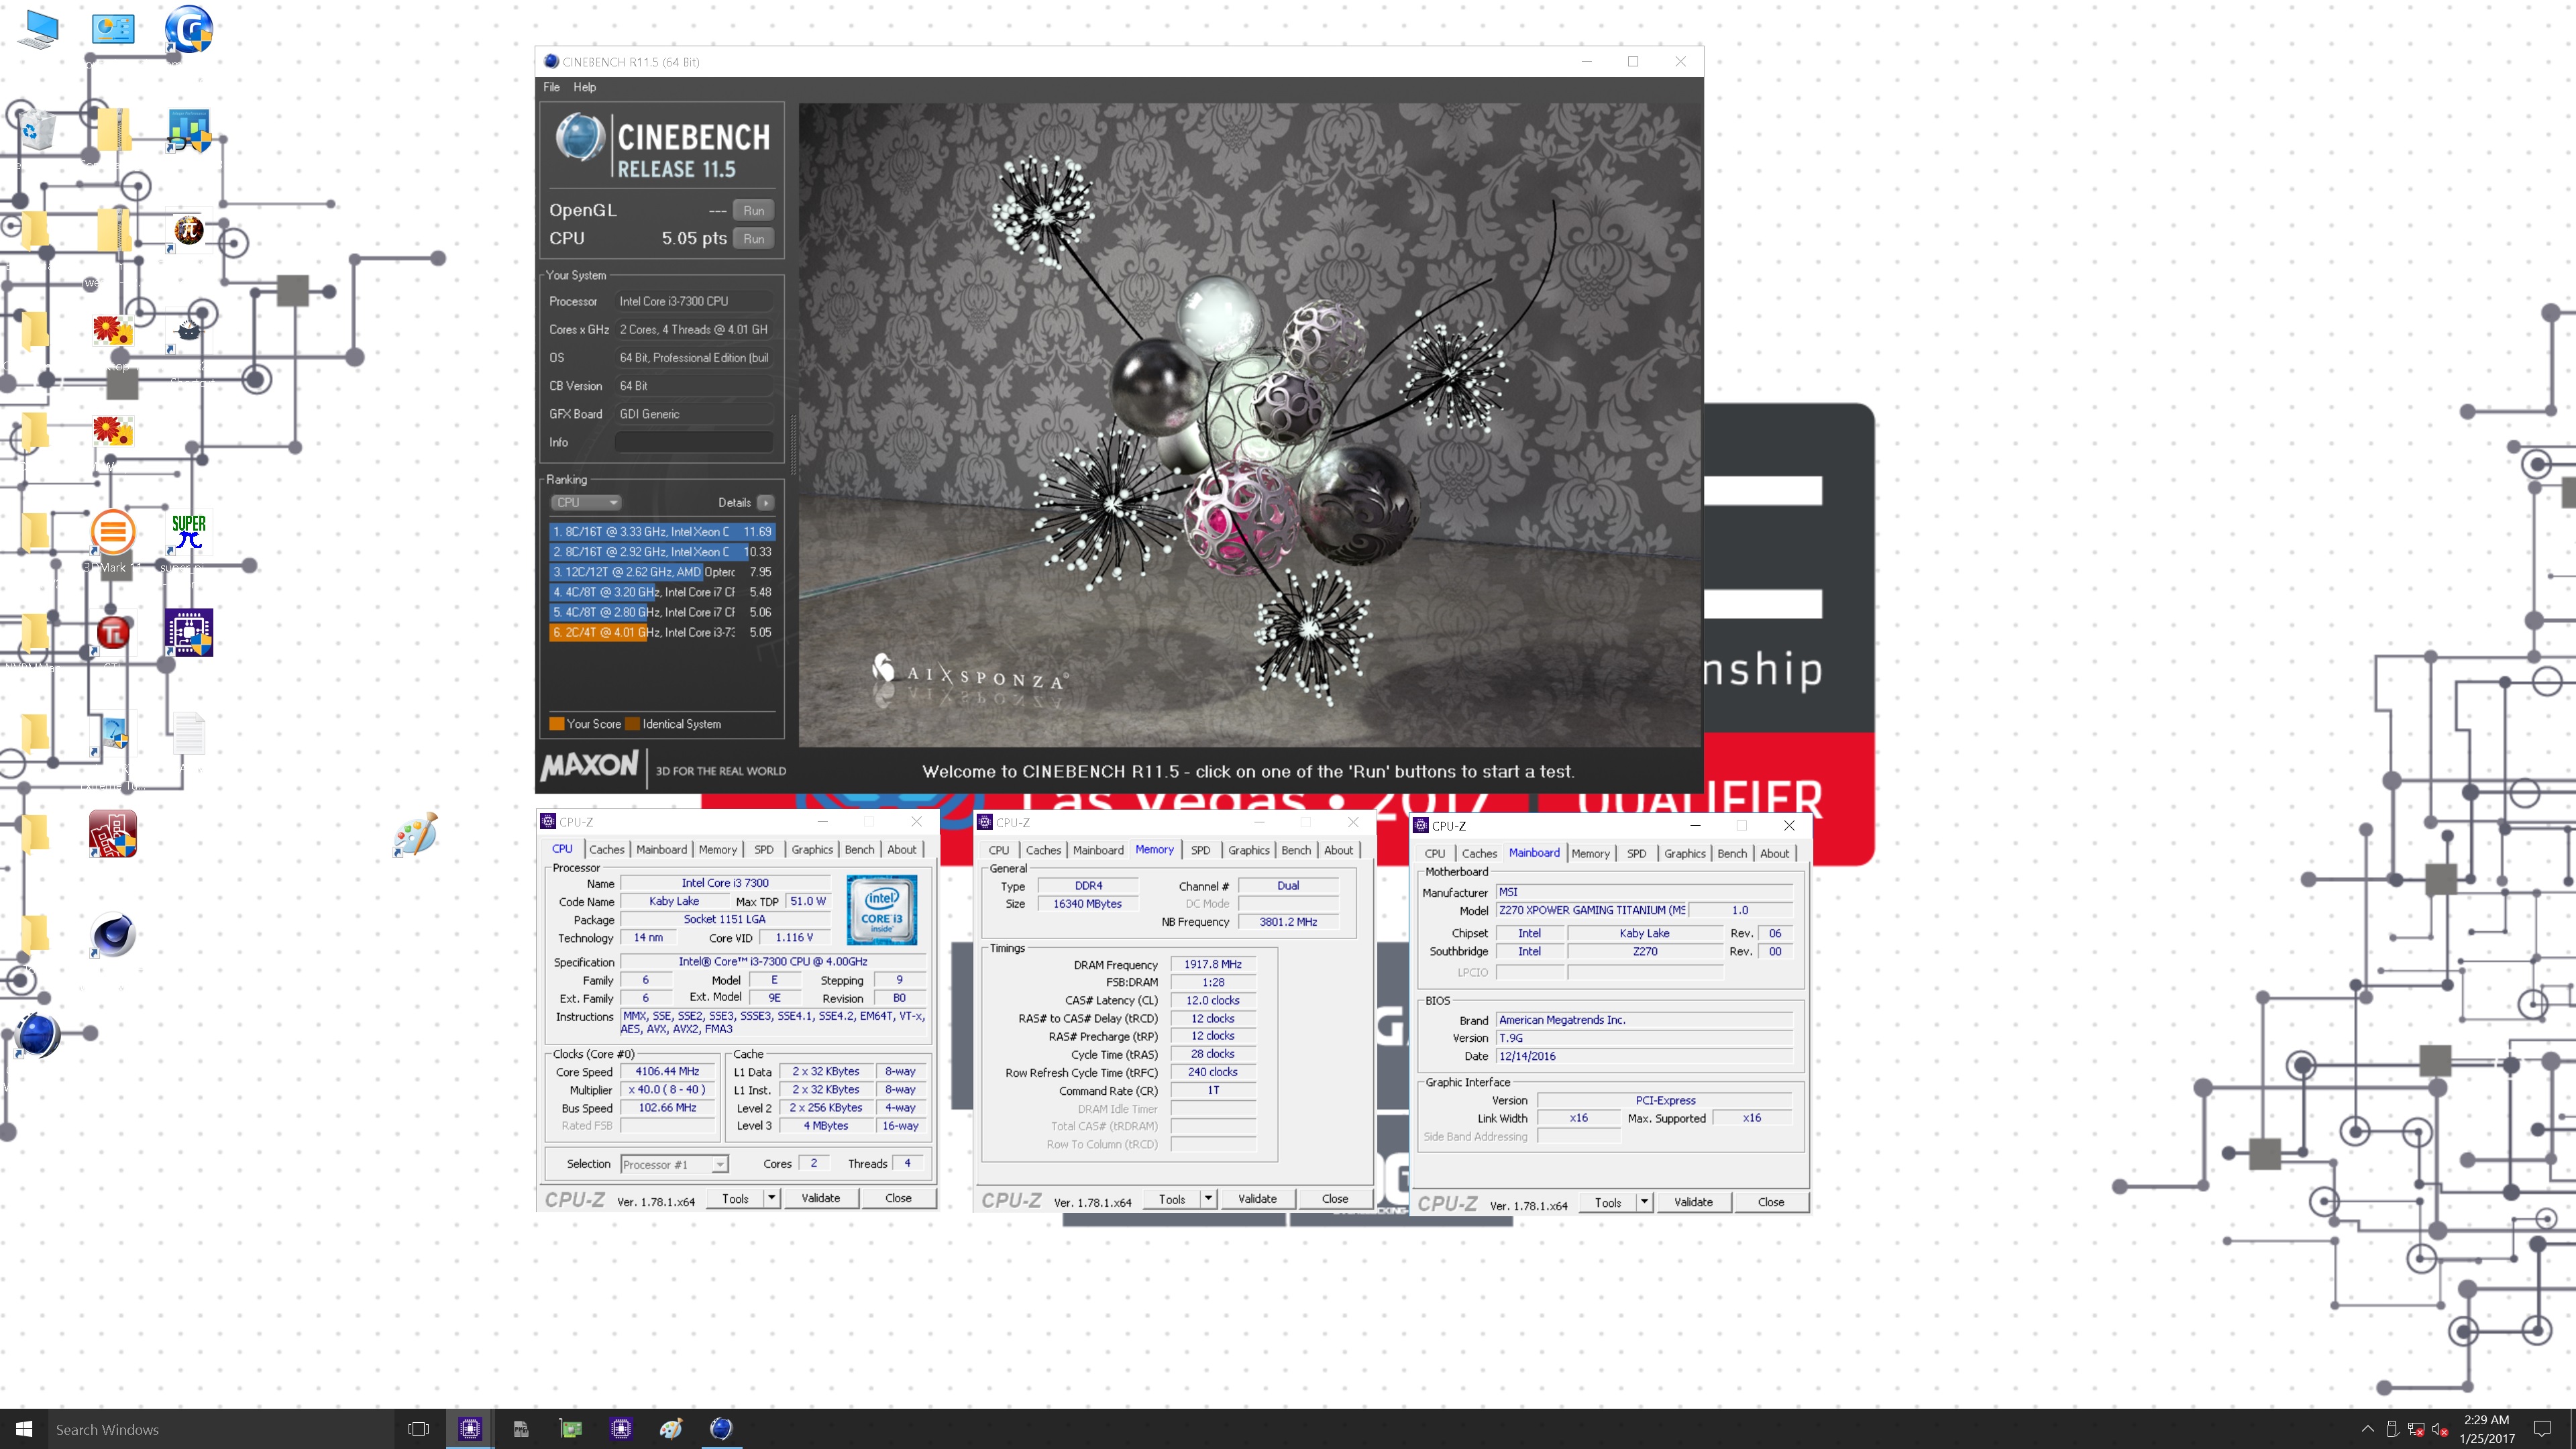Open the blank text document on desktop
2576x1449 pixels.
coord(188,733)
